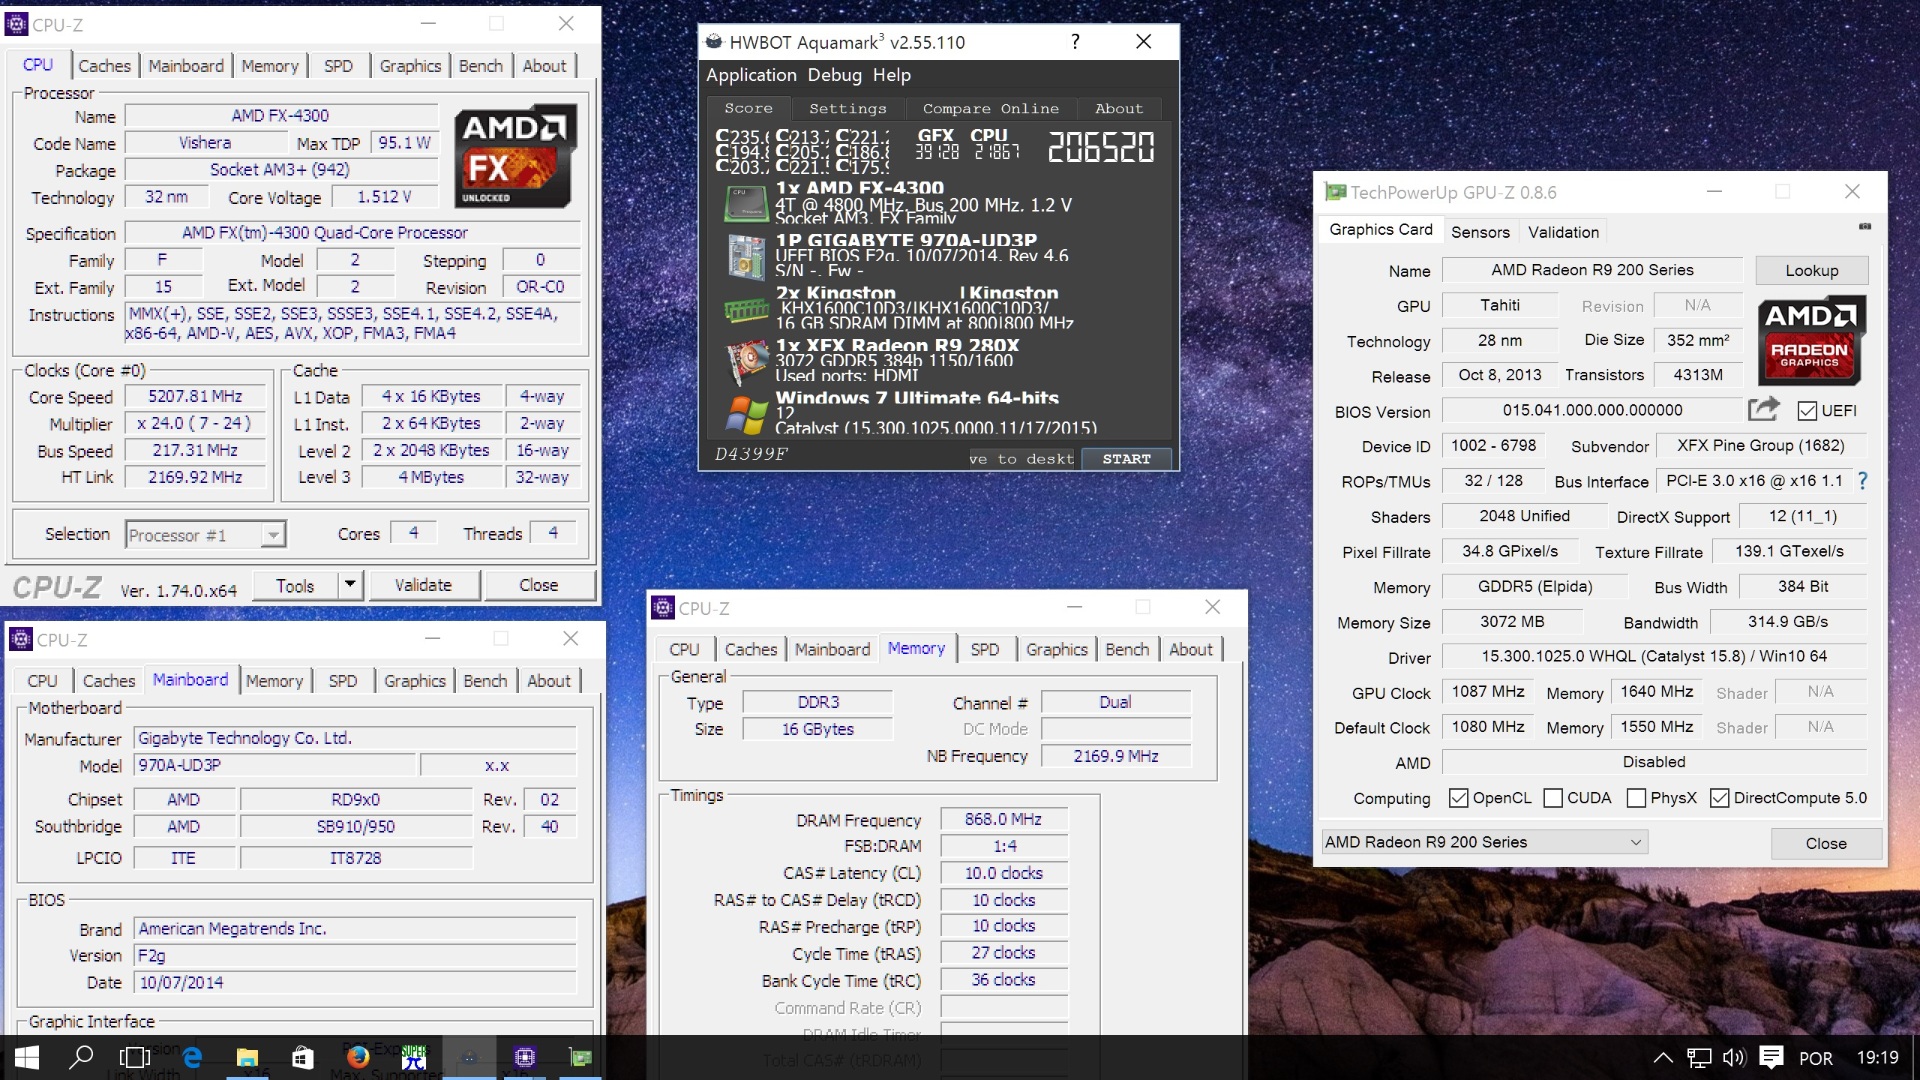Toggle the UEFI checkbox in GPU-Z

pos(1807,411)
